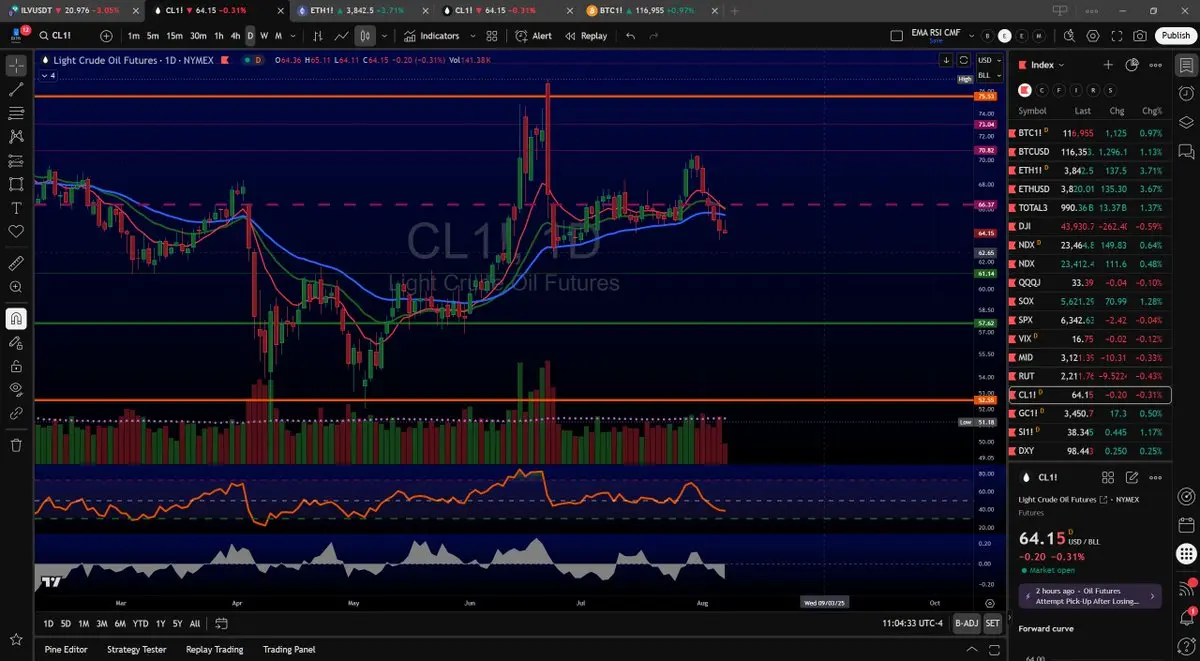Select the bars chart style icon

click(x=318, y=35)
